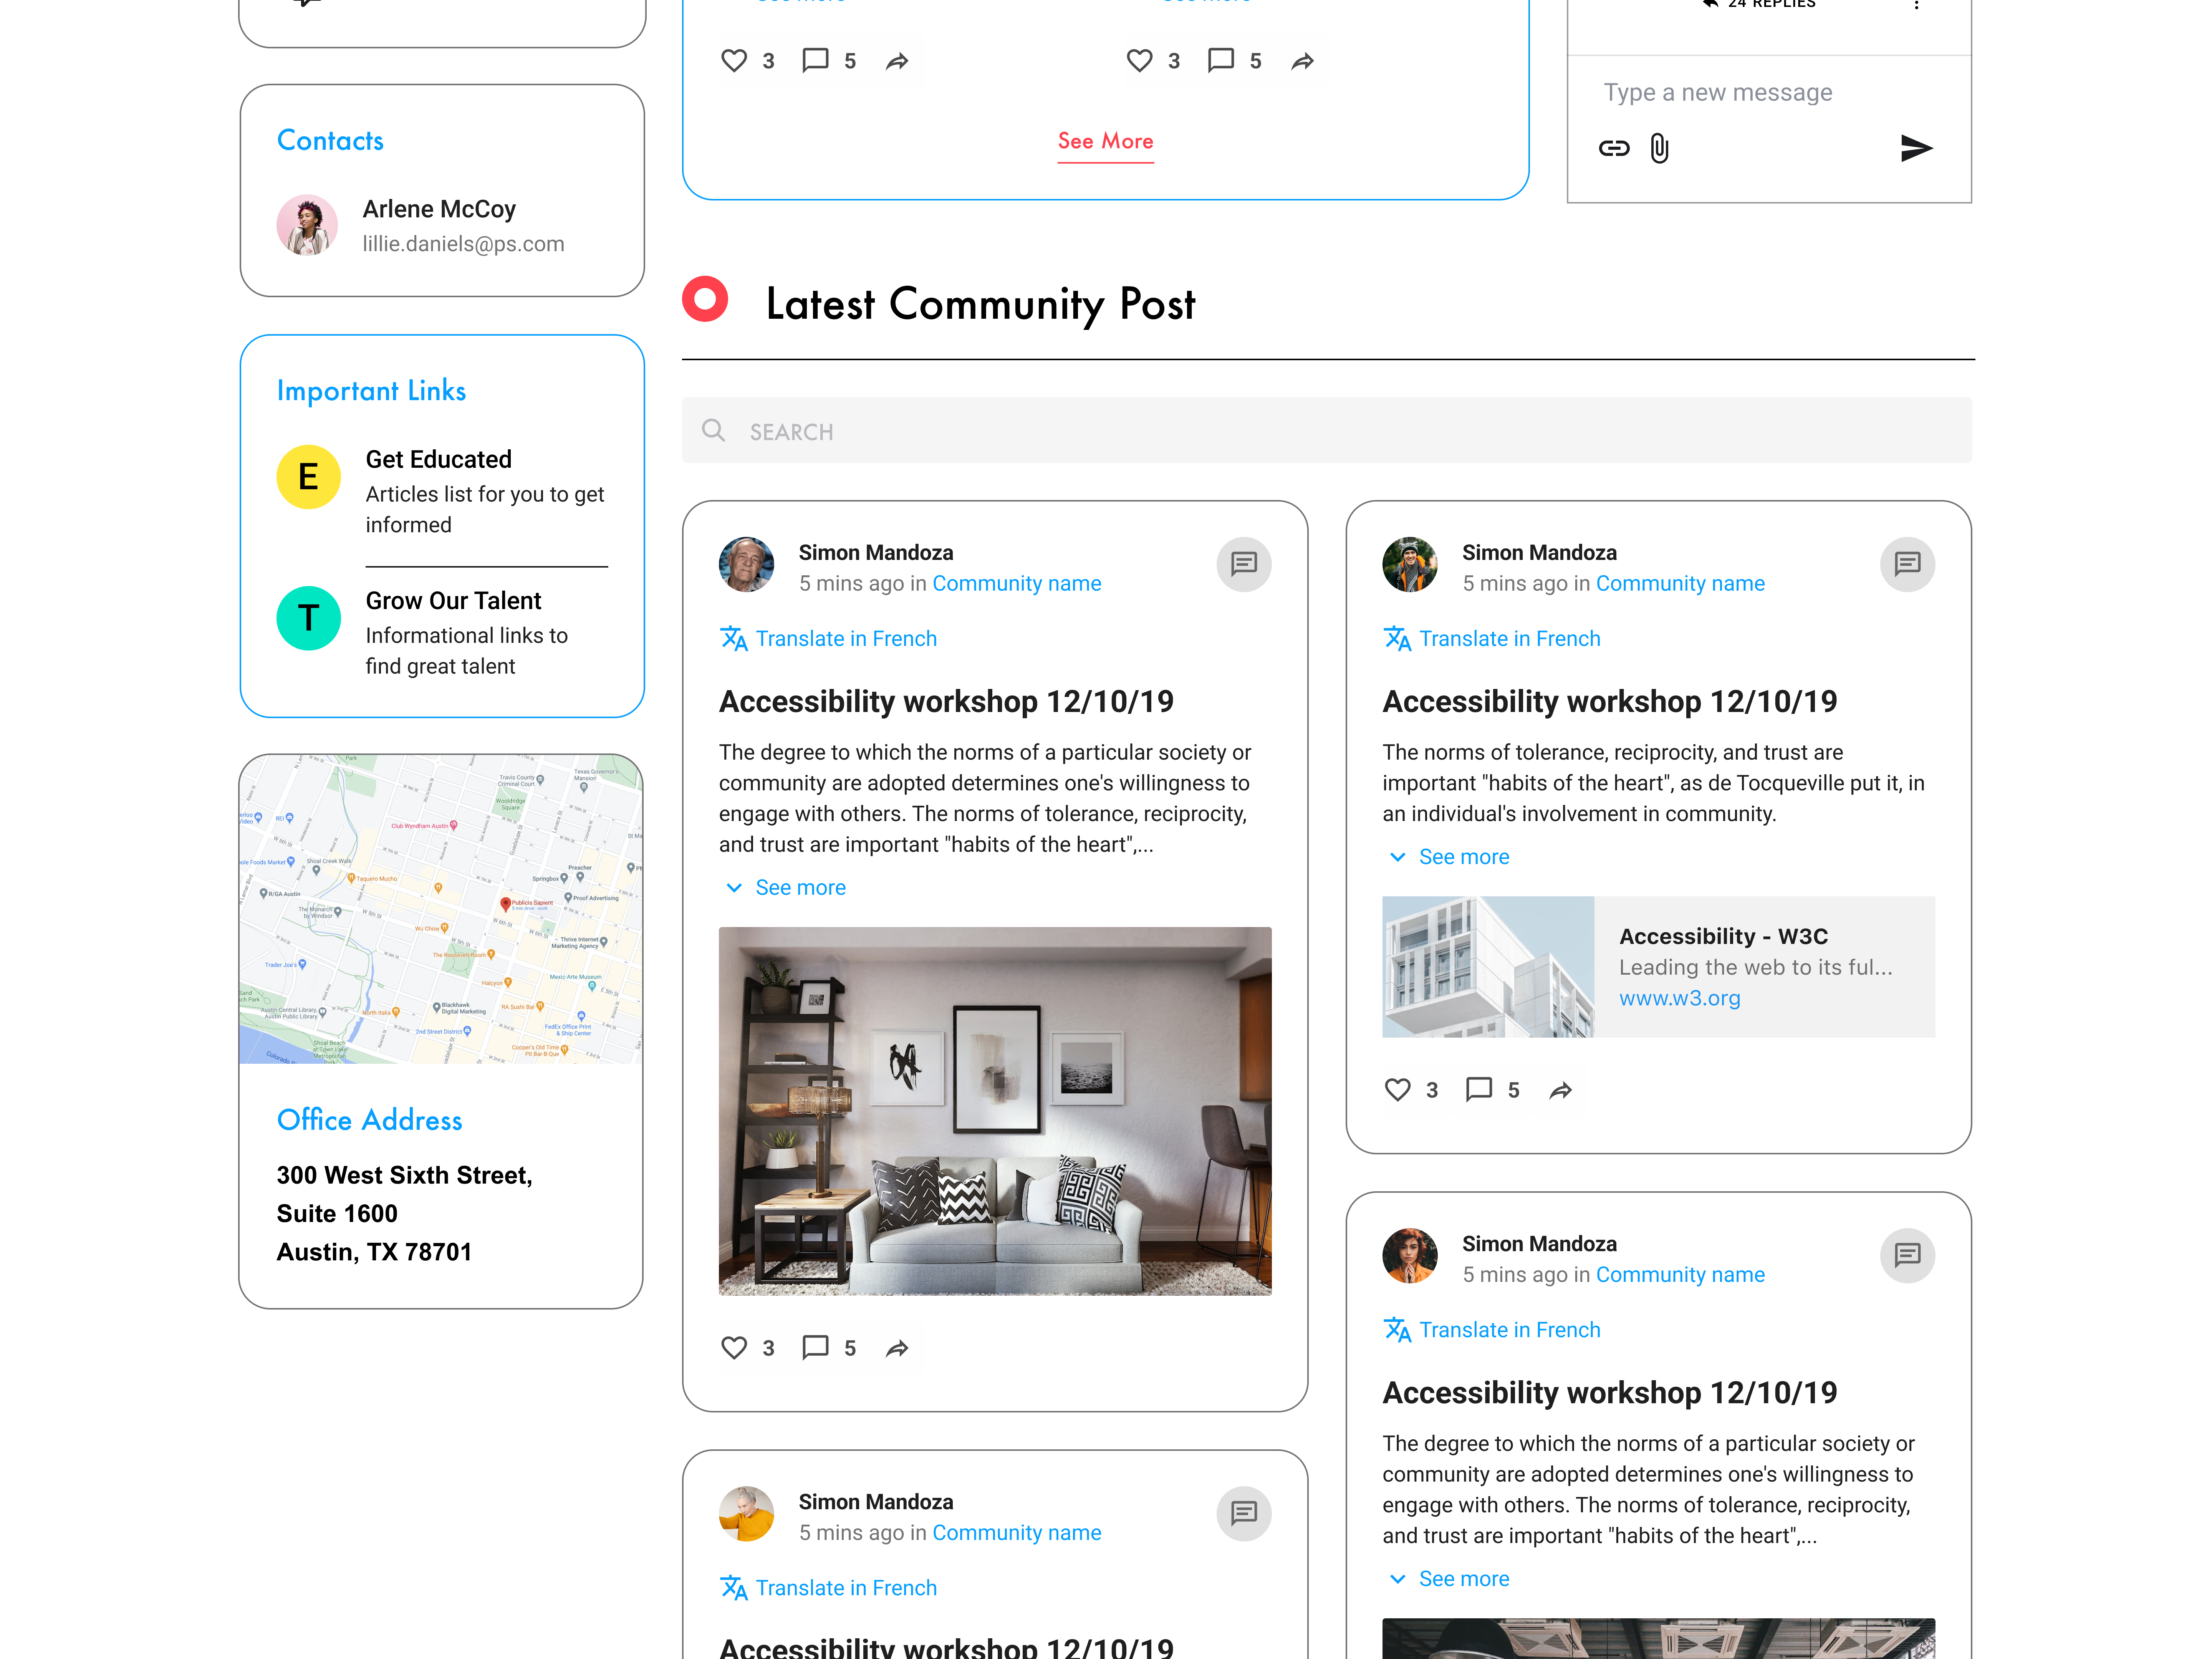Click the Type a new message field

tap(1717, 93)
